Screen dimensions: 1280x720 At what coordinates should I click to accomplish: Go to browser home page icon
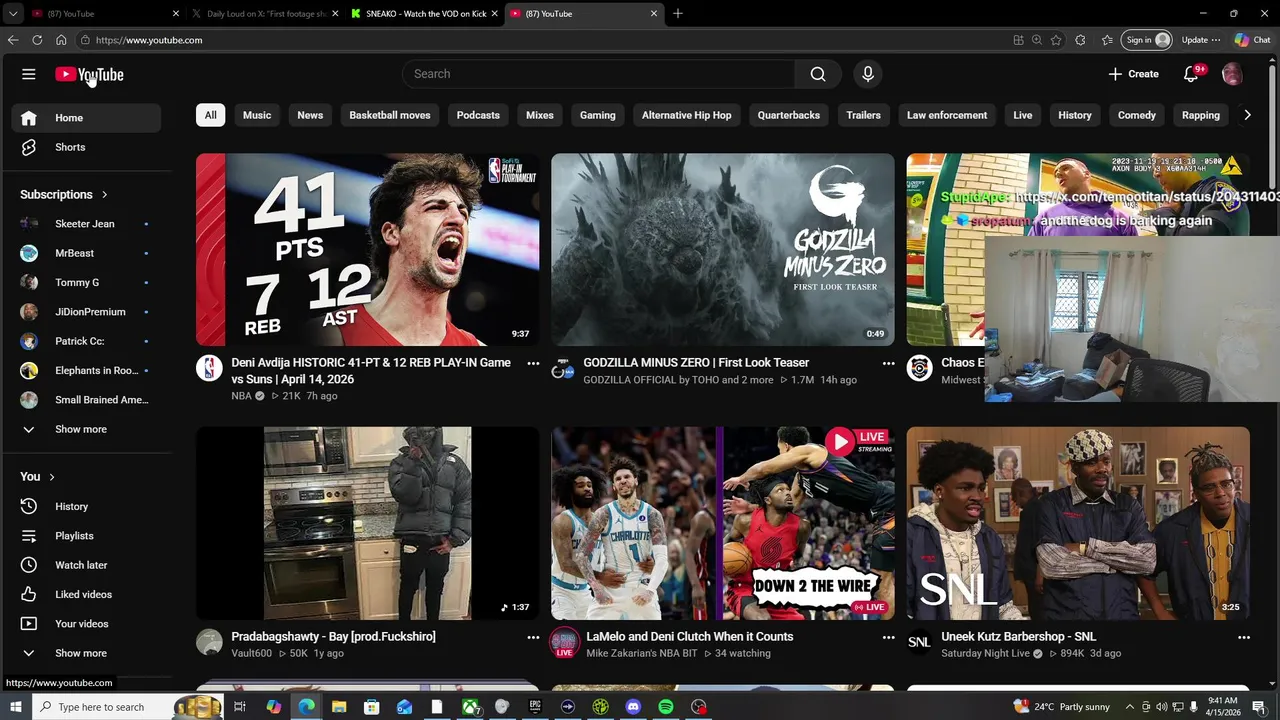[61, 40]
